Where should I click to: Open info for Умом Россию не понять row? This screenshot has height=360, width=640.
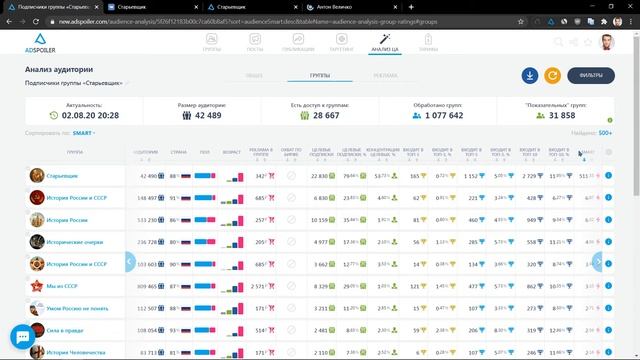[x=608, y=308]
